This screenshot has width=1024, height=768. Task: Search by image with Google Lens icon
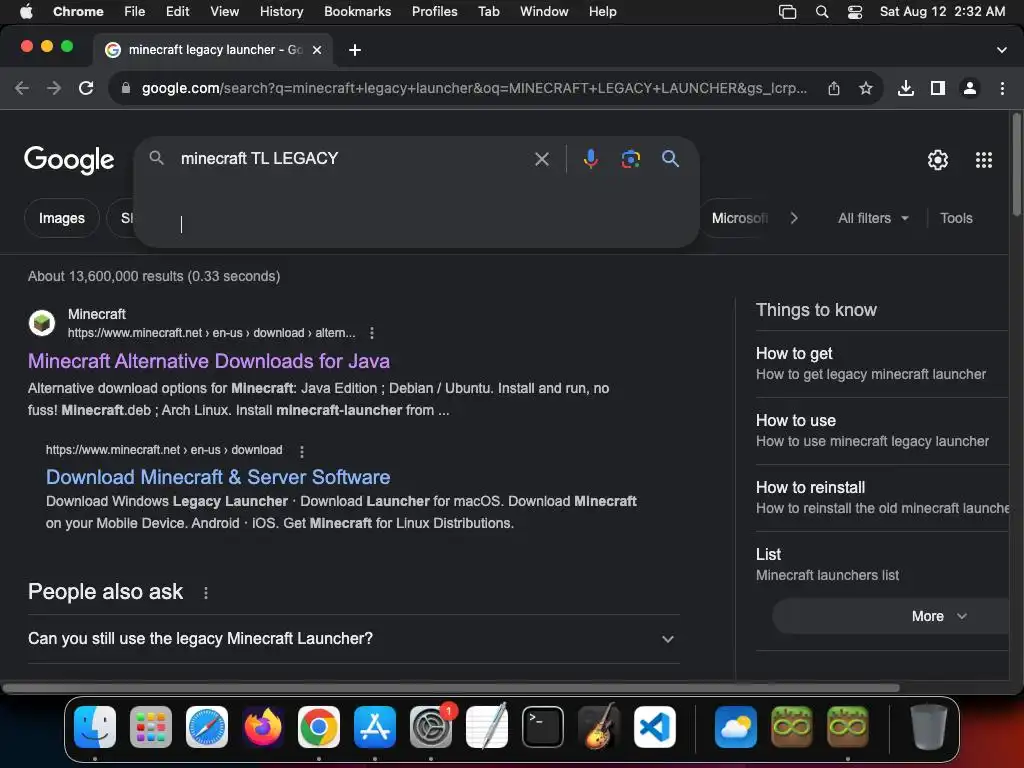(630, 159)
